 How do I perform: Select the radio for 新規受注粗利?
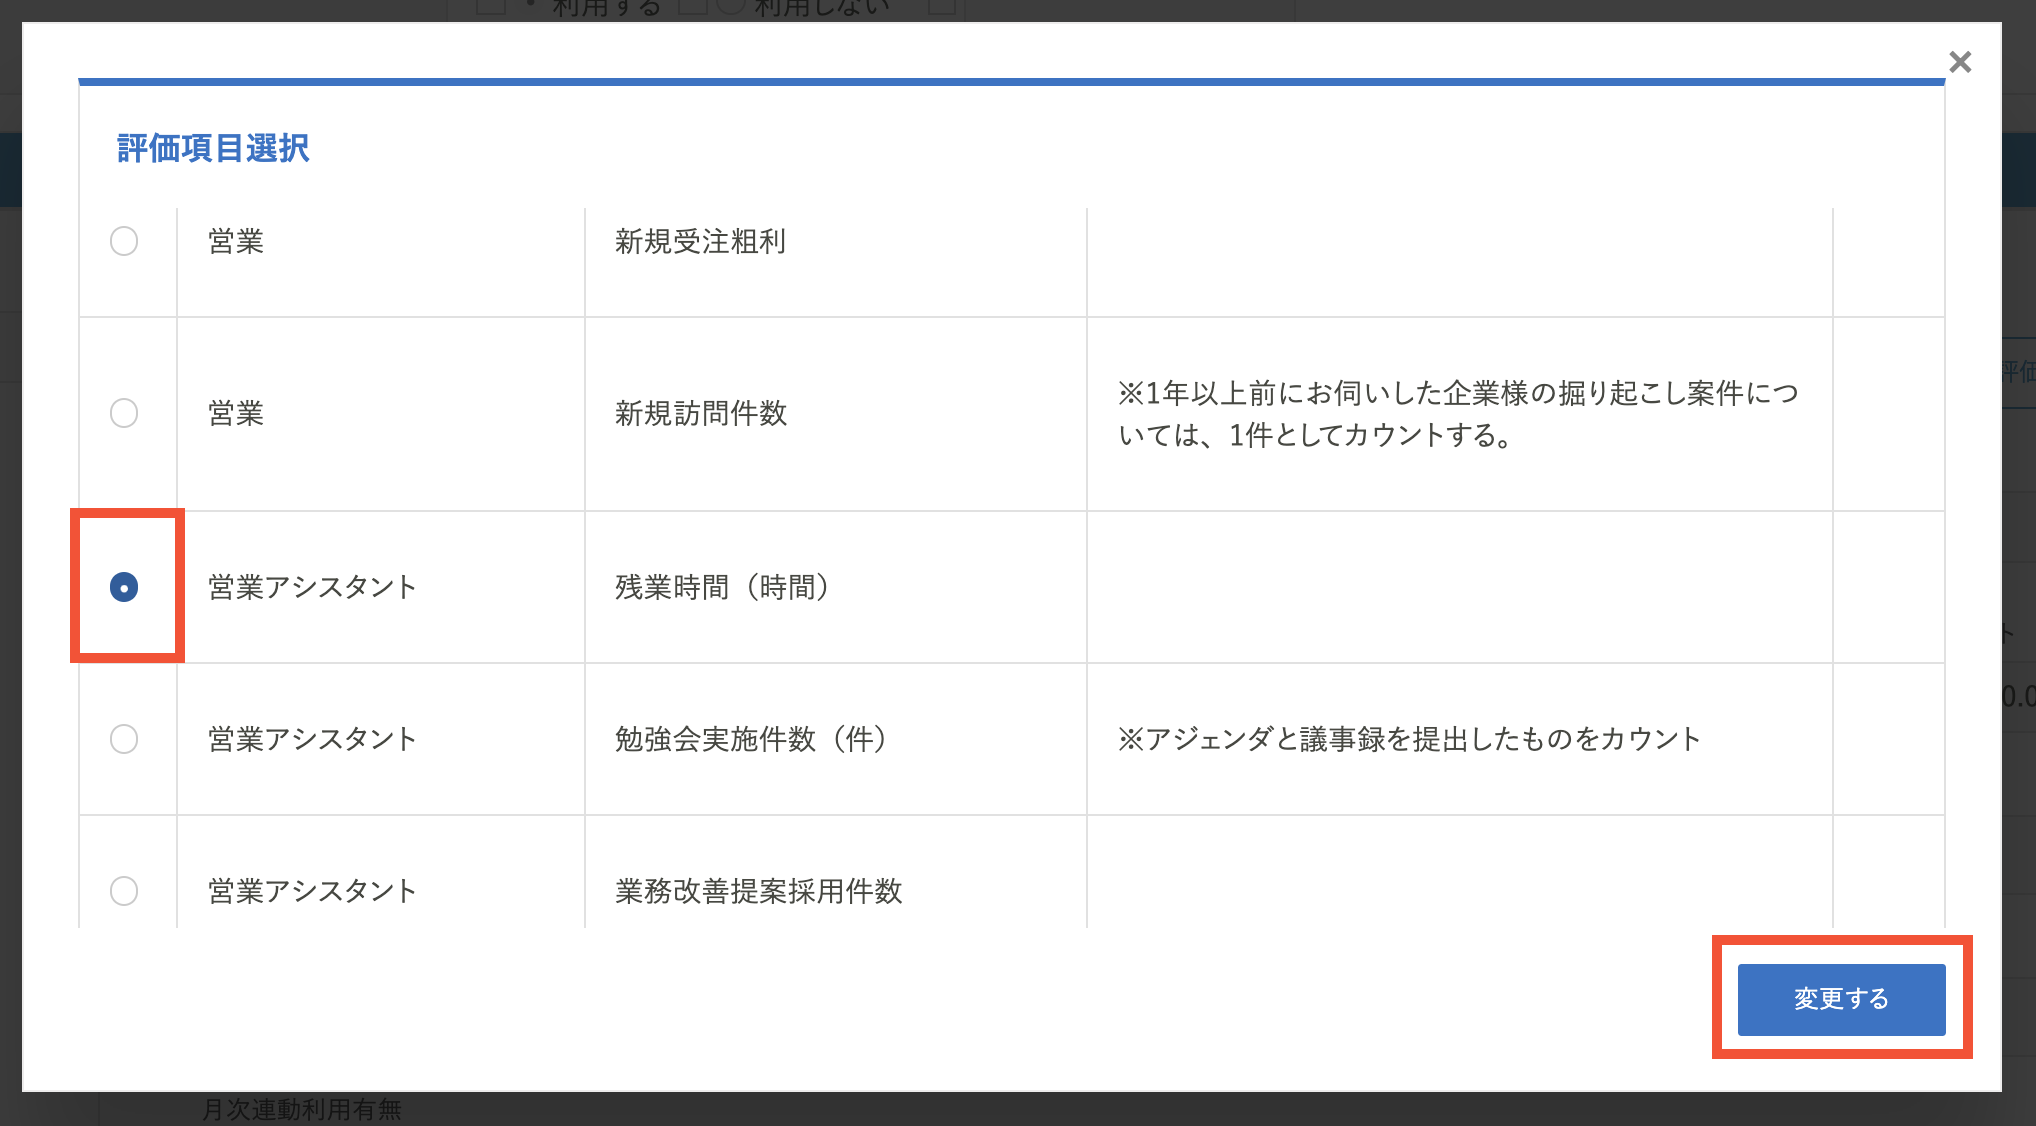[124, 241]
